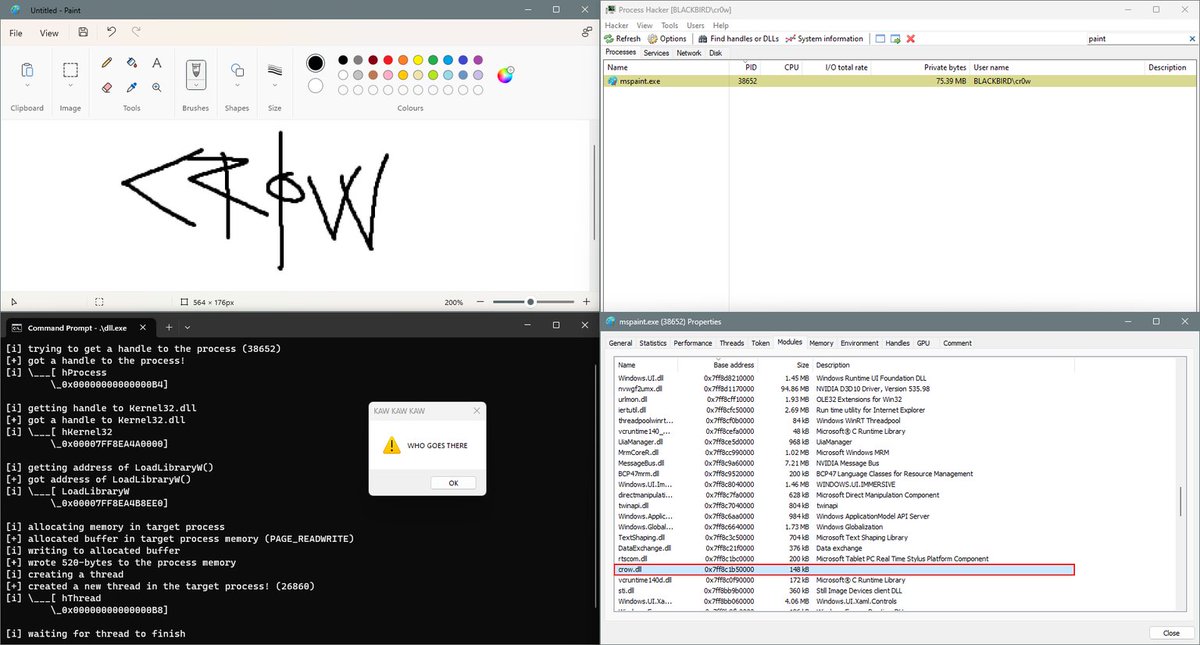Open the Handles tab in mspaint.exe Properties
This screenshot has height=645, width=1200.
(897, 343)
